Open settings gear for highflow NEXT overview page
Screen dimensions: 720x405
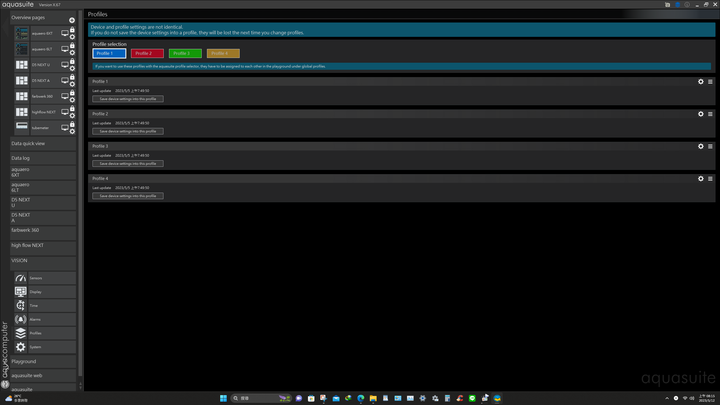click(x=72, y=116)
